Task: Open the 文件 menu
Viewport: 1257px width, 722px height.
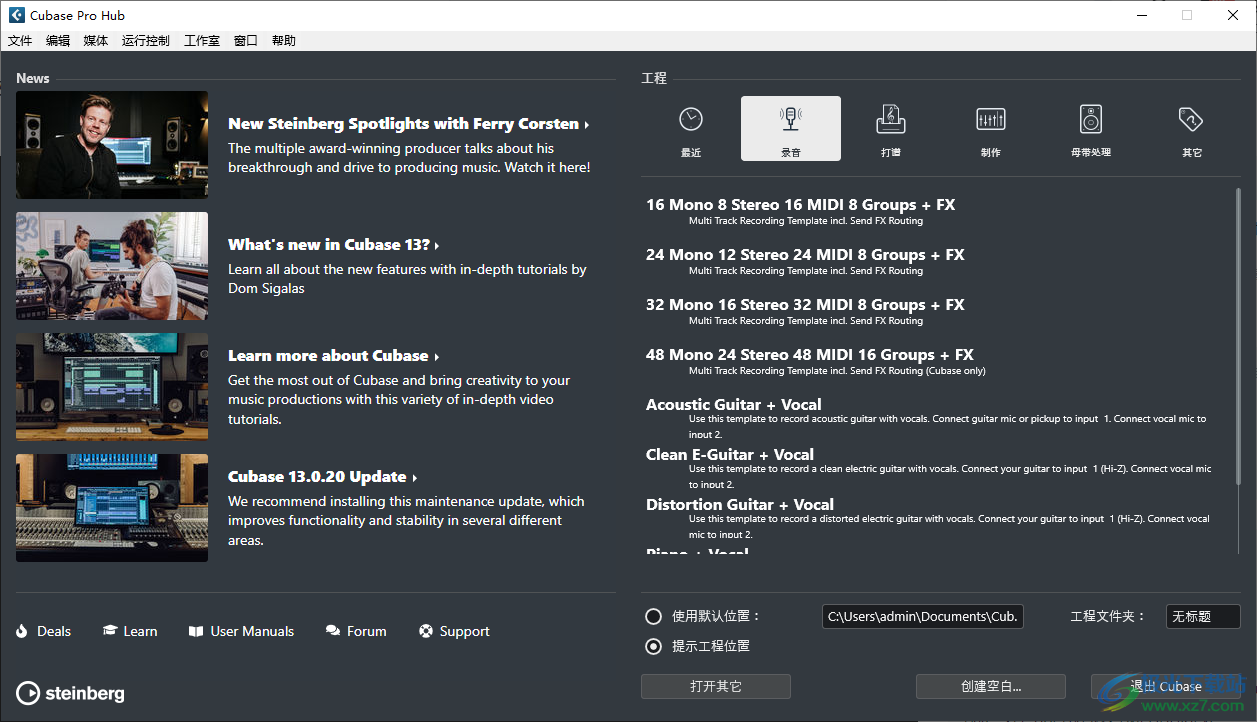Action: click(20, 40)
